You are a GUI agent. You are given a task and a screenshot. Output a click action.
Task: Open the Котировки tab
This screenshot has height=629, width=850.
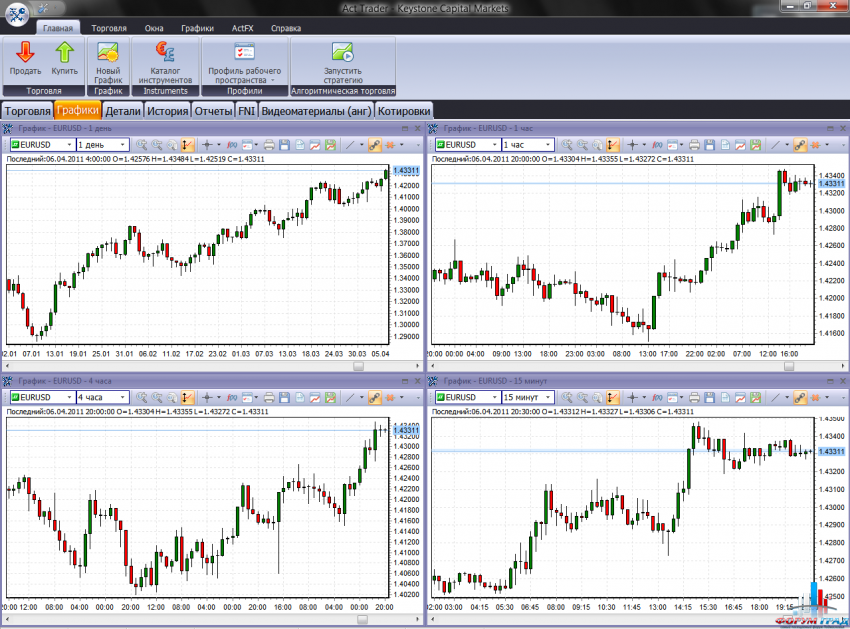pyautogui.click(x=405, y=111)
